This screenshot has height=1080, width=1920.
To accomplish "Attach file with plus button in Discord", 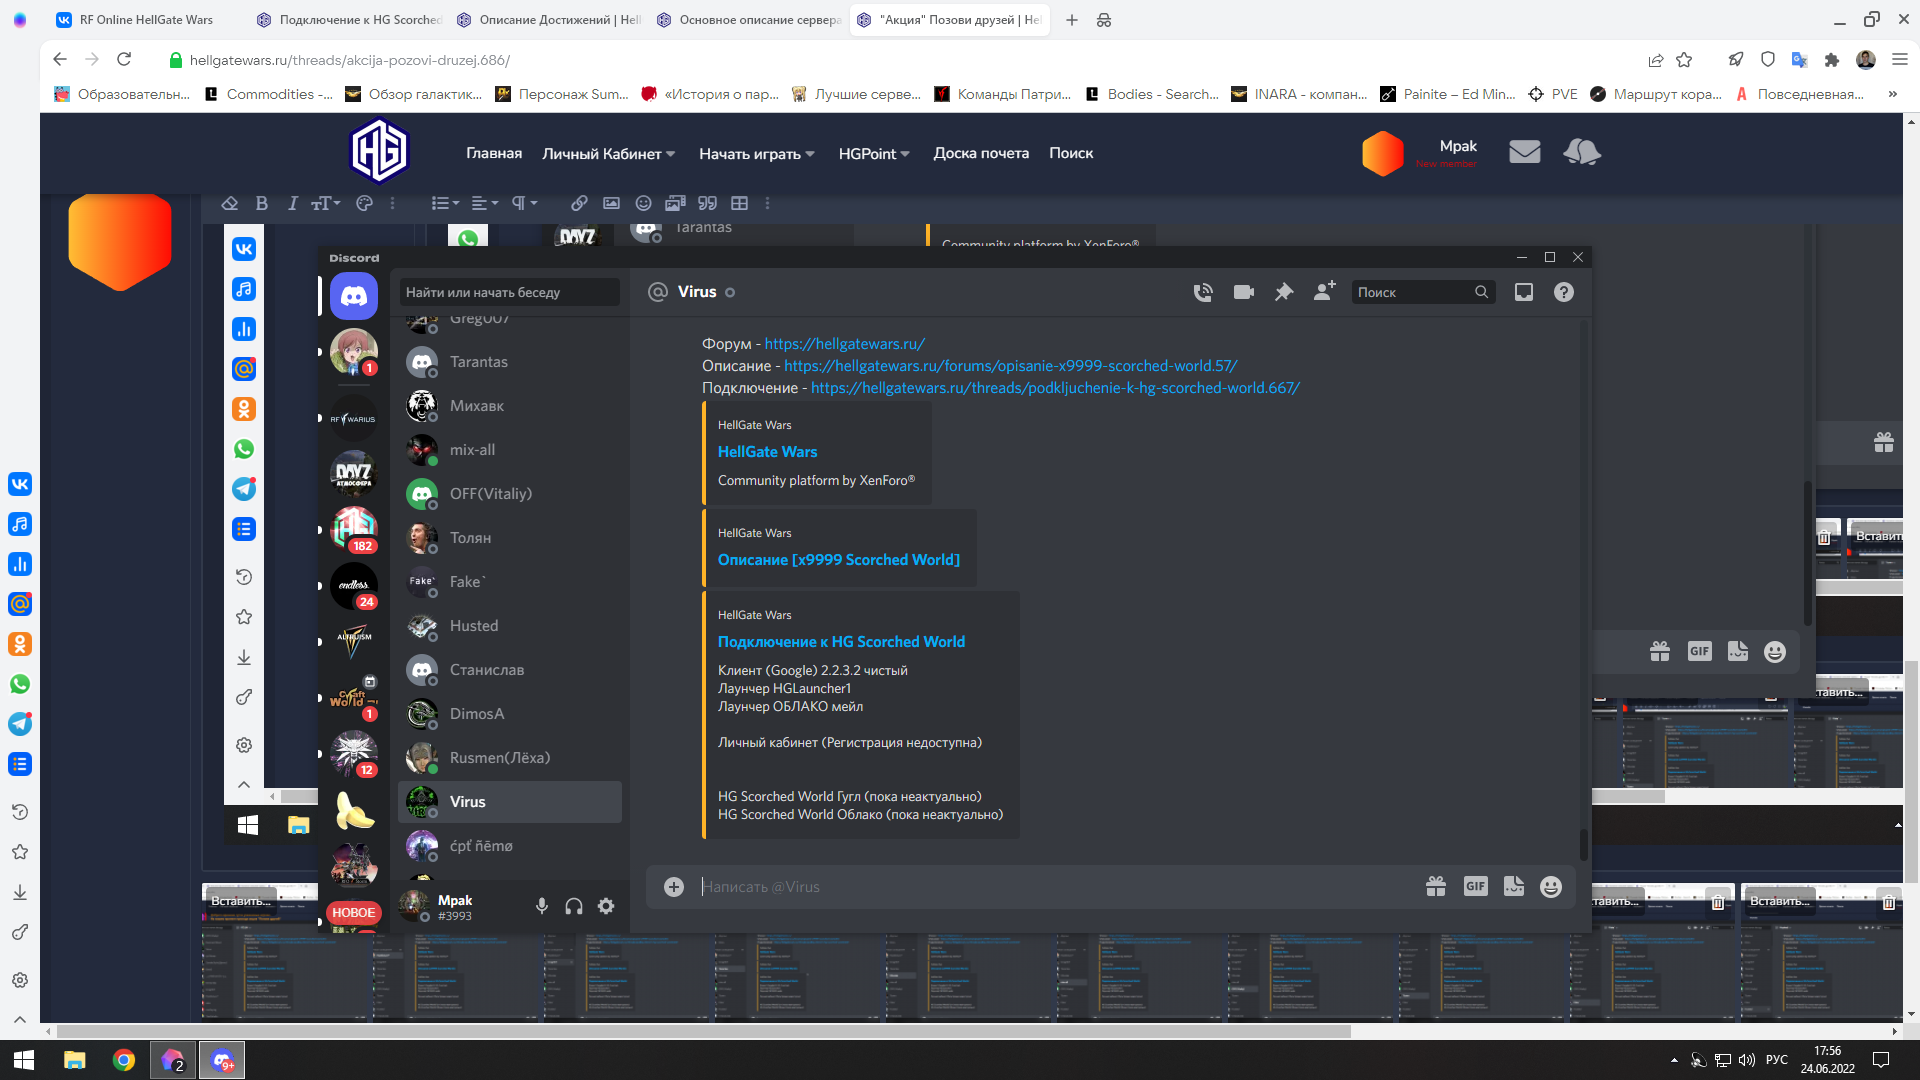I will [674, 887].
